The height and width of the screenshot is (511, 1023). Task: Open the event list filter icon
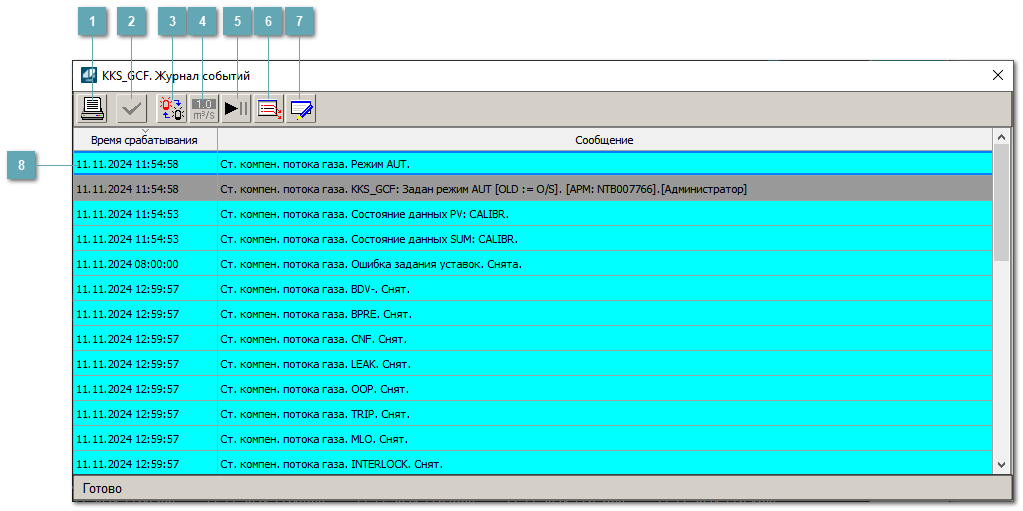coord(269,108)
